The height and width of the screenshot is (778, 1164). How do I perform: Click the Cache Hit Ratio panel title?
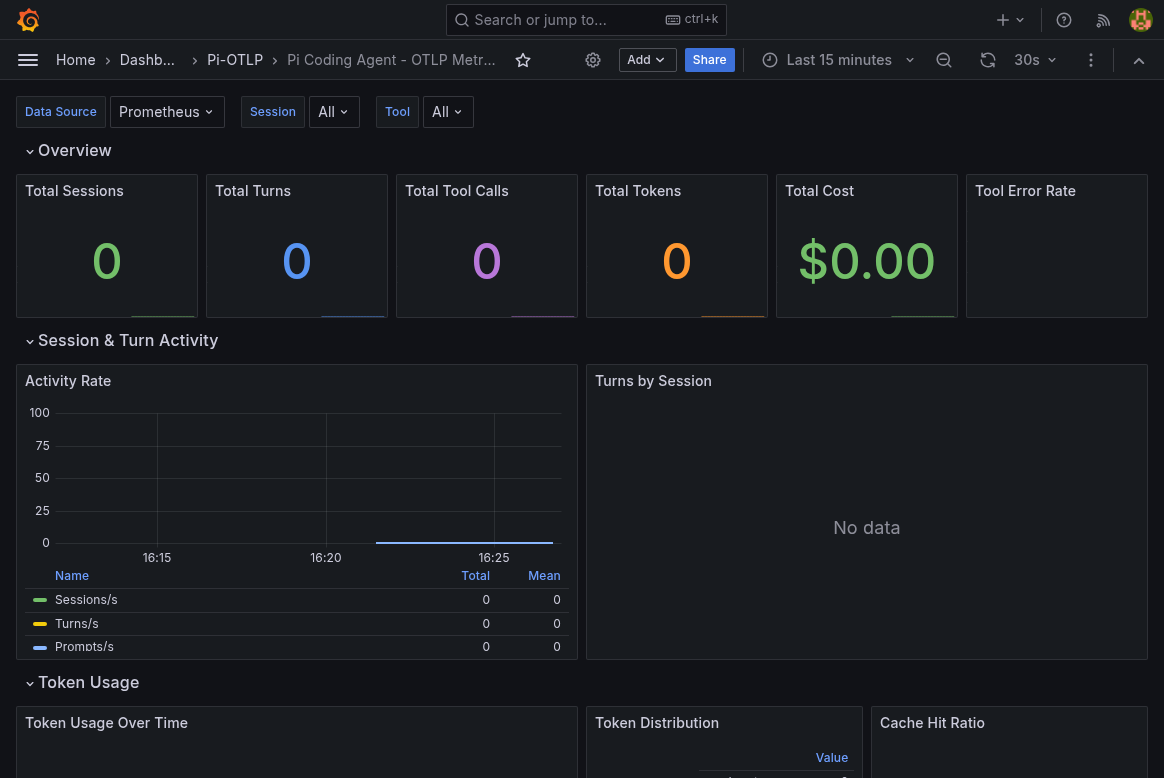coord(932,723)
